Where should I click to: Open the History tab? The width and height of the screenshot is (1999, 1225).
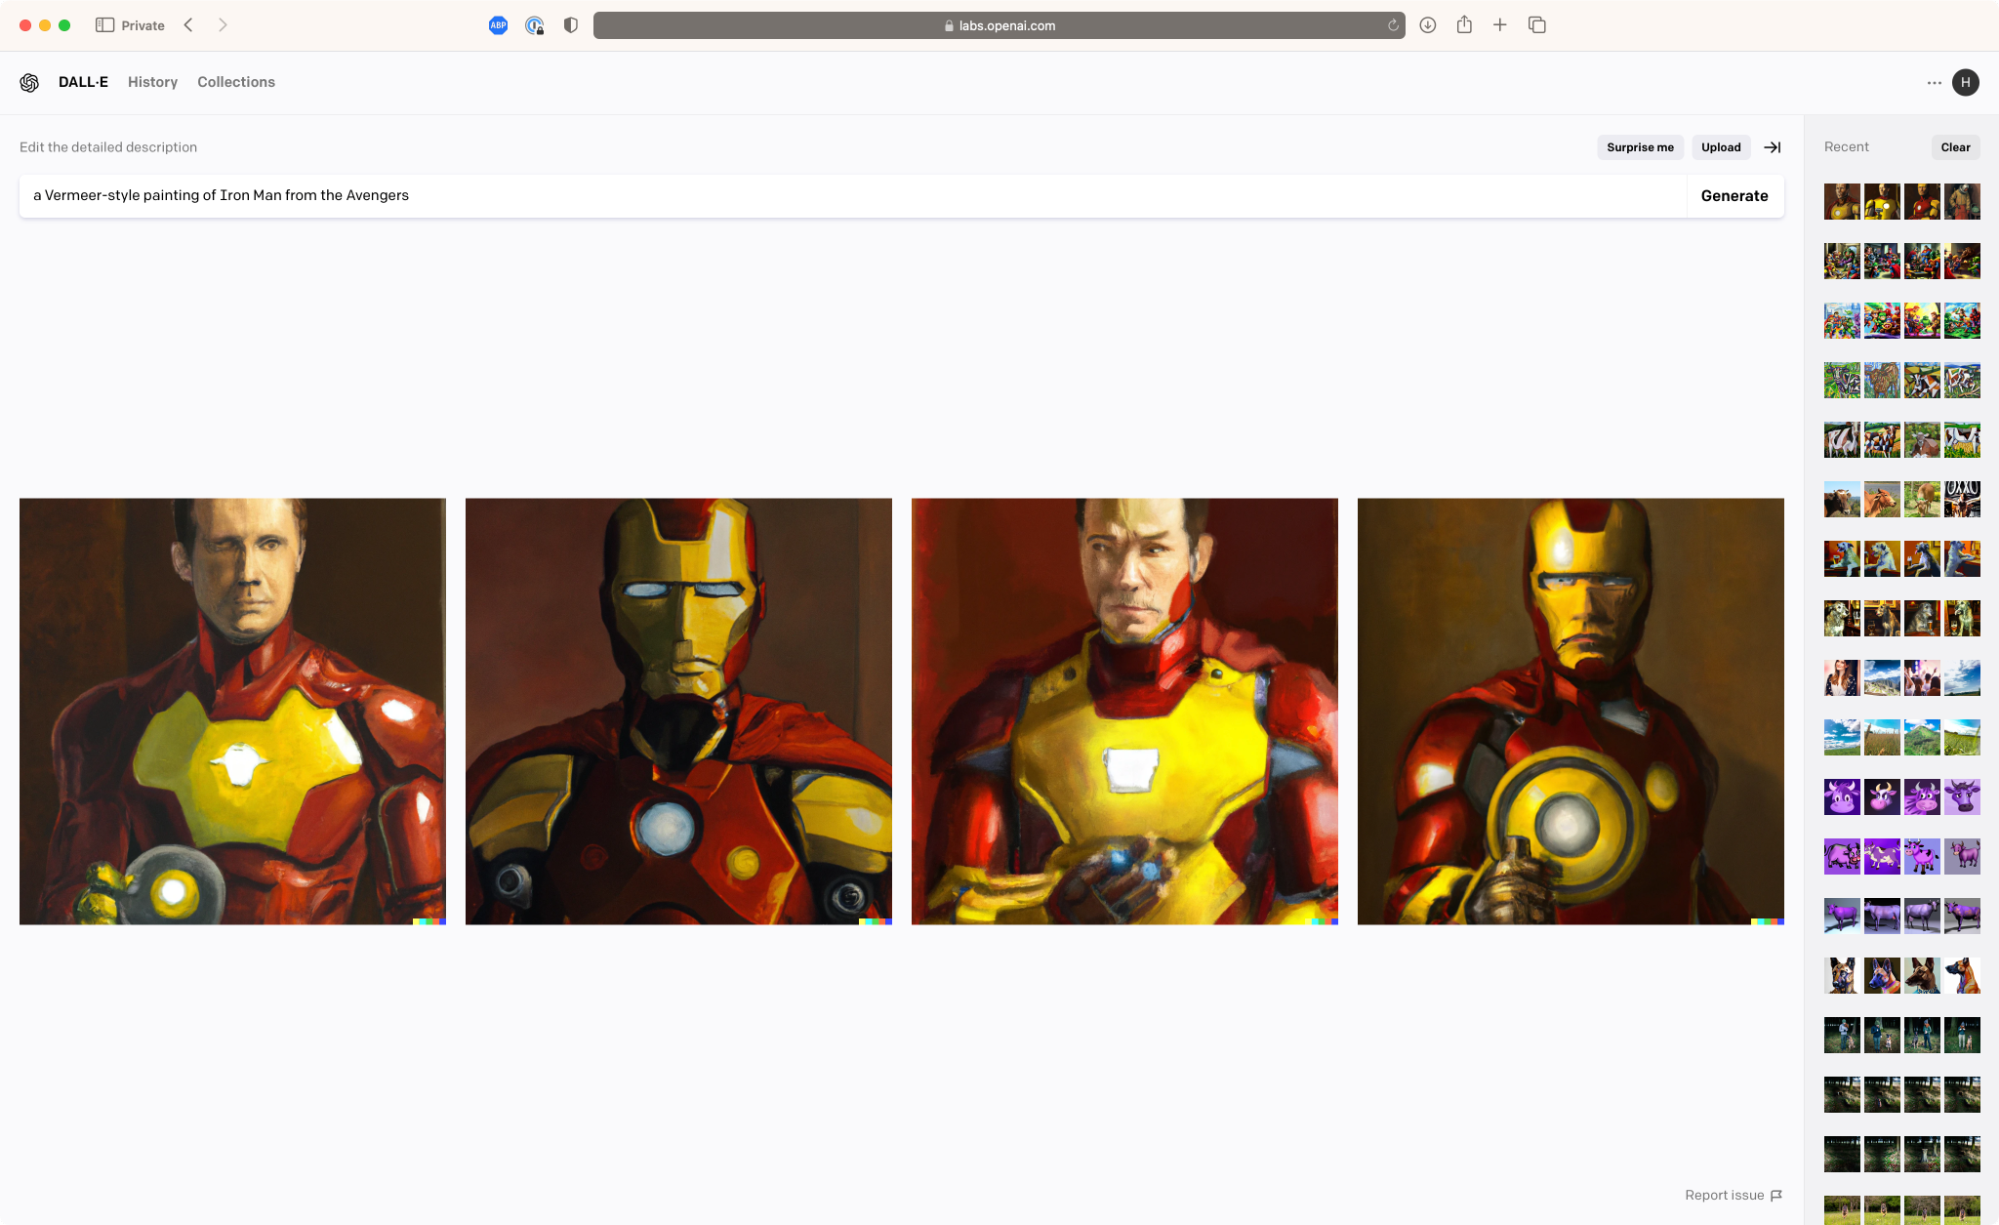[152, 82]
